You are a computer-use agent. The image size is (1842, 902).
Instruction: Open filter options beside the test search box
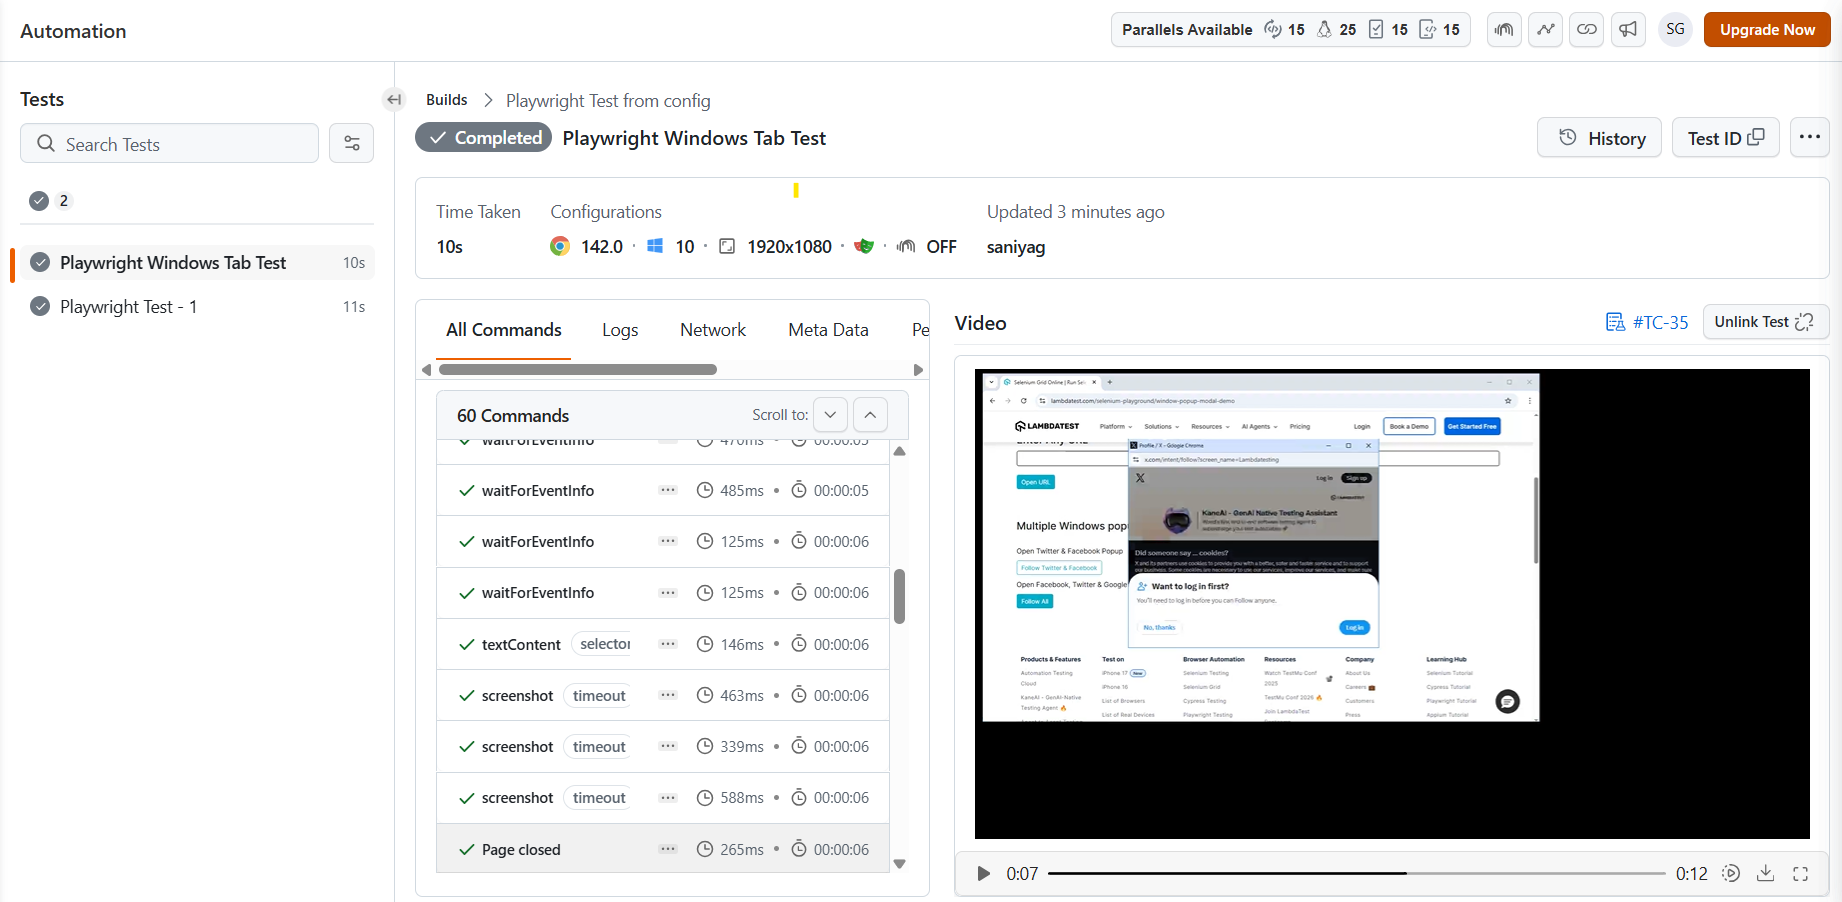pyautogui.click(x=351, y=143)
